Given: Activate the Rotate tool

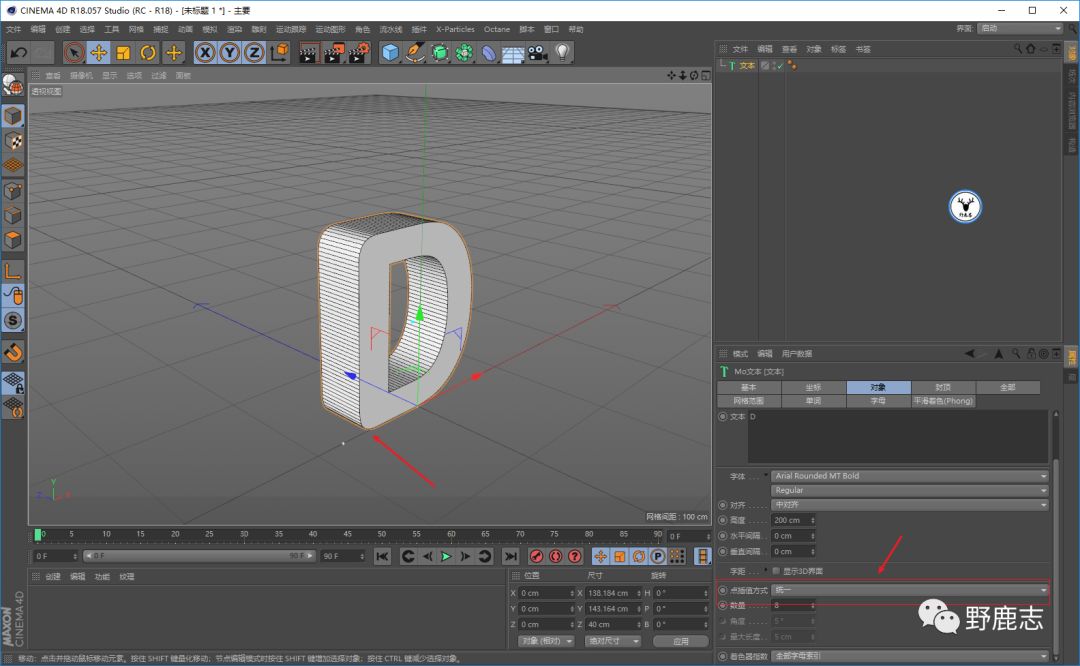Looking at the screenshot, I should pyautogui.click(x=148, y=52).
